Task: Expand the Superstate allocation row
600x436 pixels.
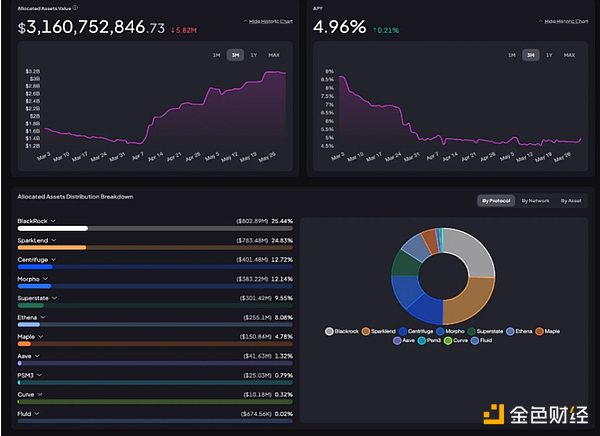Action: coord(56,298)
